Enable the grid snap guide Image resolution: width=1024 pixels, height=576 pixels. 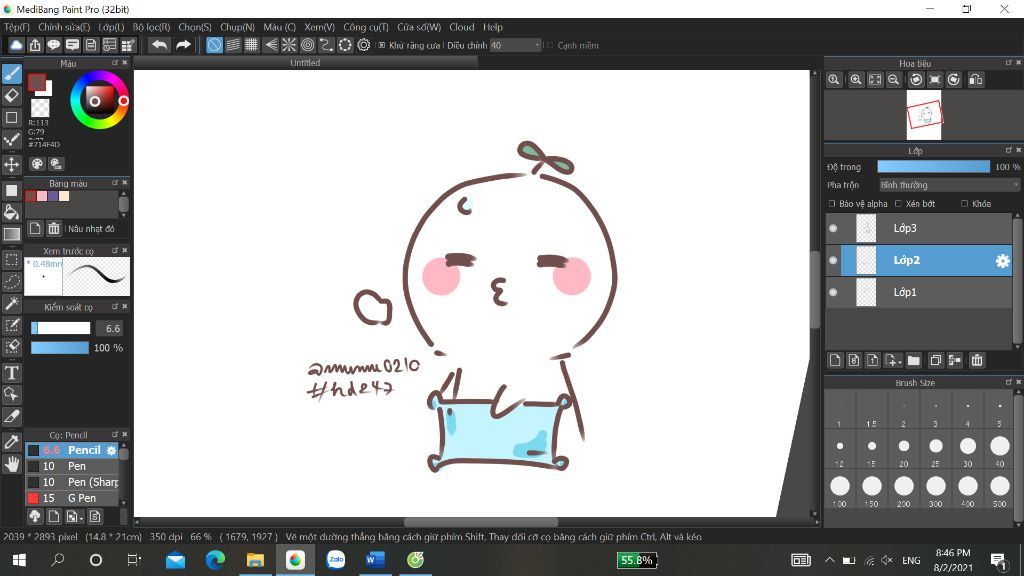click(251, 45)
